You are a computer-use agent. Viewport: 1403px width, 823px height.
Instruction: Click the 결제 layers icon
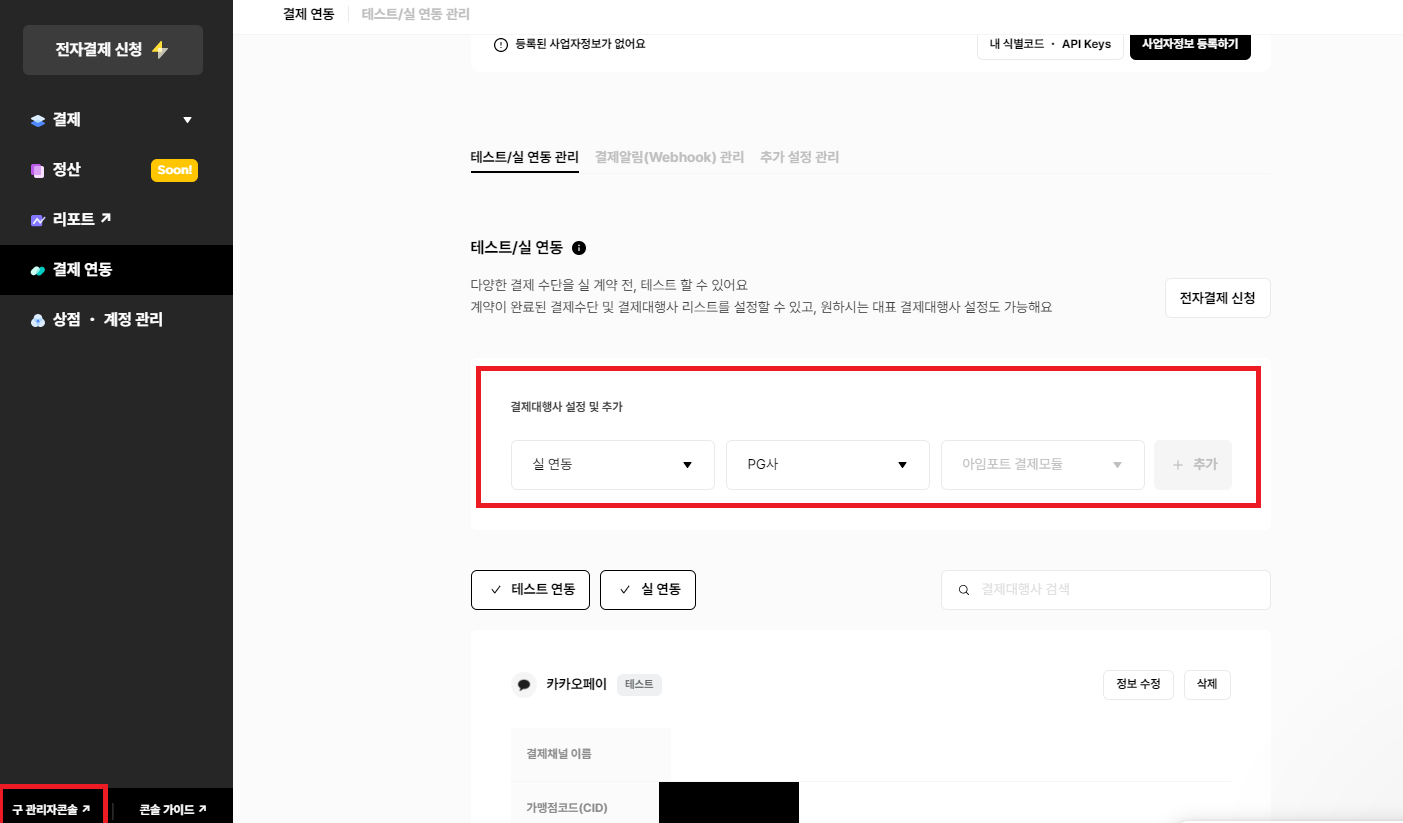click(38, 121)
